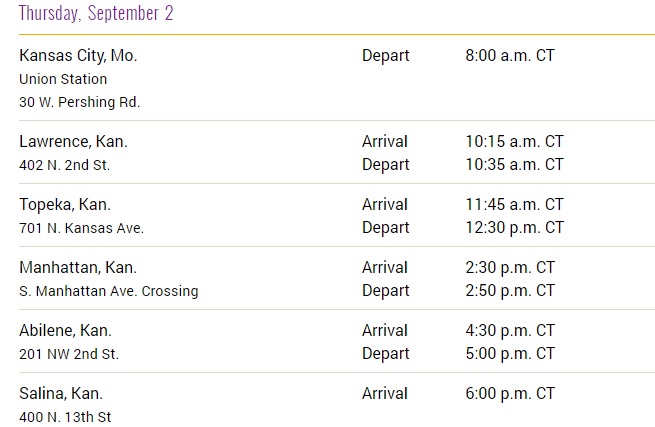
Task: Click the Salina, Kan. stop name
Action: tap(61, 394)
